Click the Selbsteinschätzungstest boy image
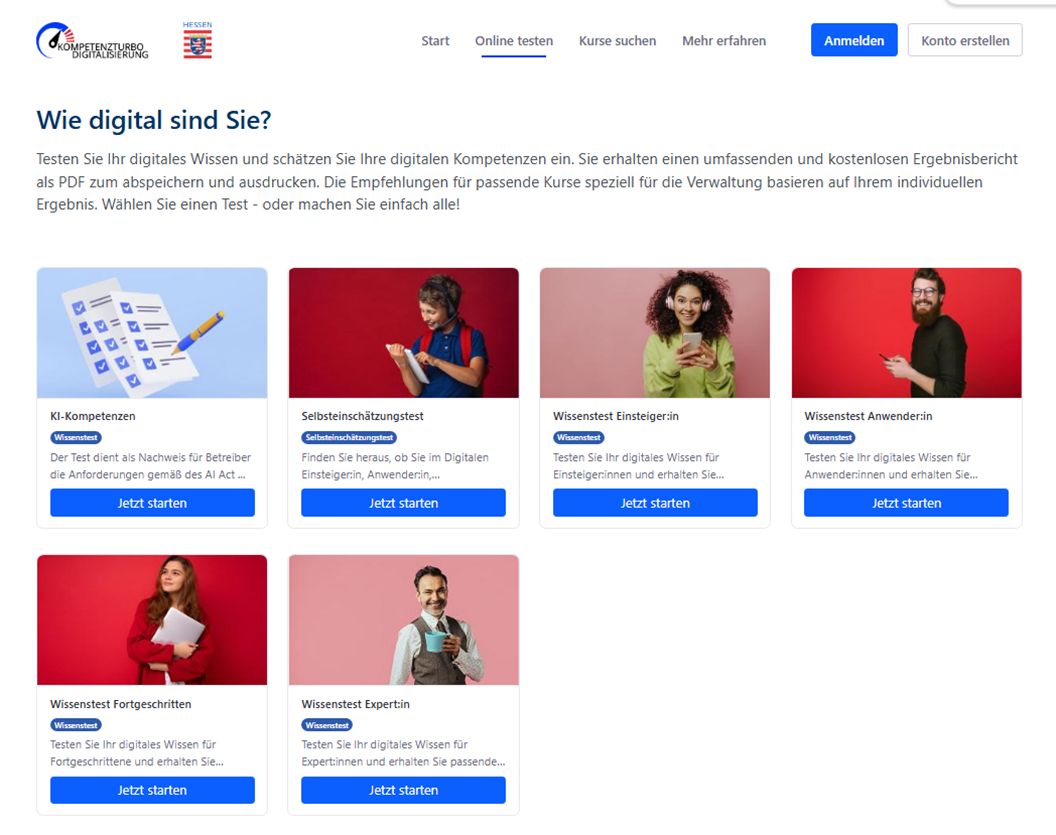Screen dimensions: 1056x835 pos(403,333)
